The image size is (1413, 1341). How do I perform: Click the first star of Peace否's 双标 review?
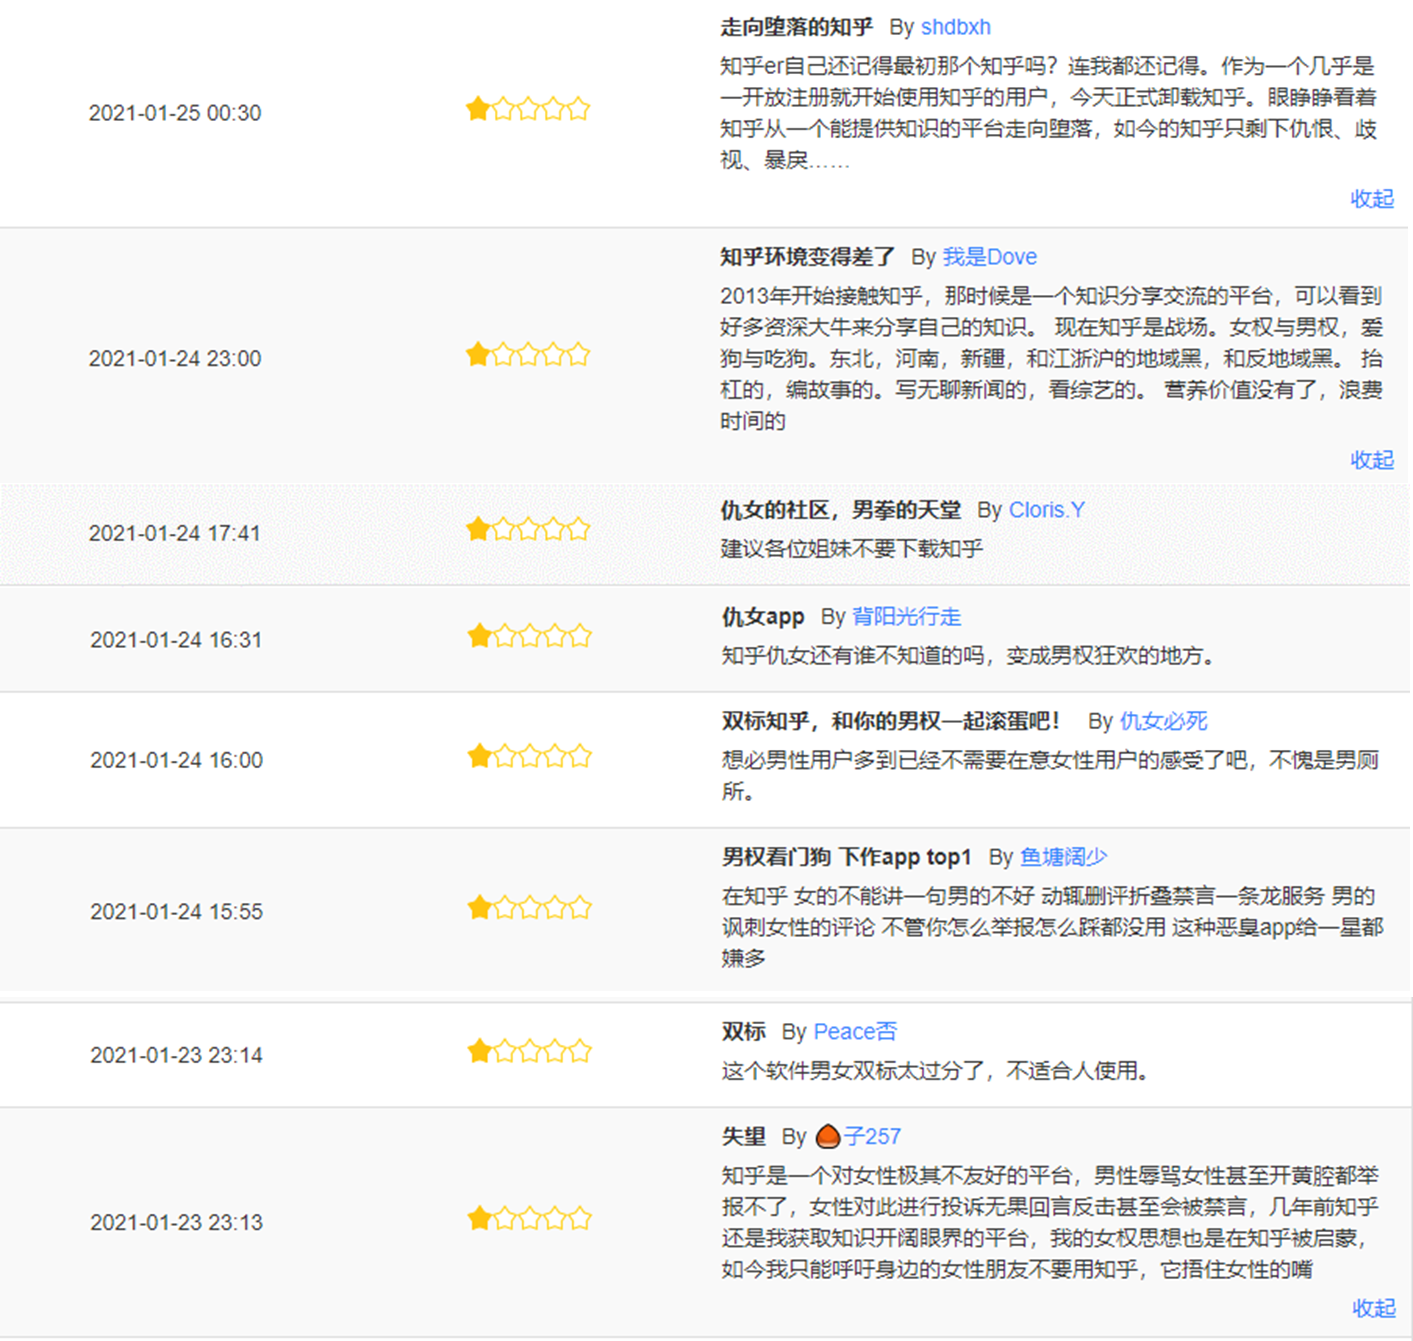click(478, 1051)
